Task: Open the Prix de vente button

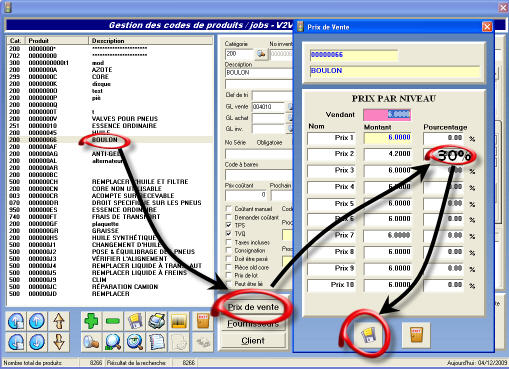Action: pyautogui.click(x=253, y=307)
